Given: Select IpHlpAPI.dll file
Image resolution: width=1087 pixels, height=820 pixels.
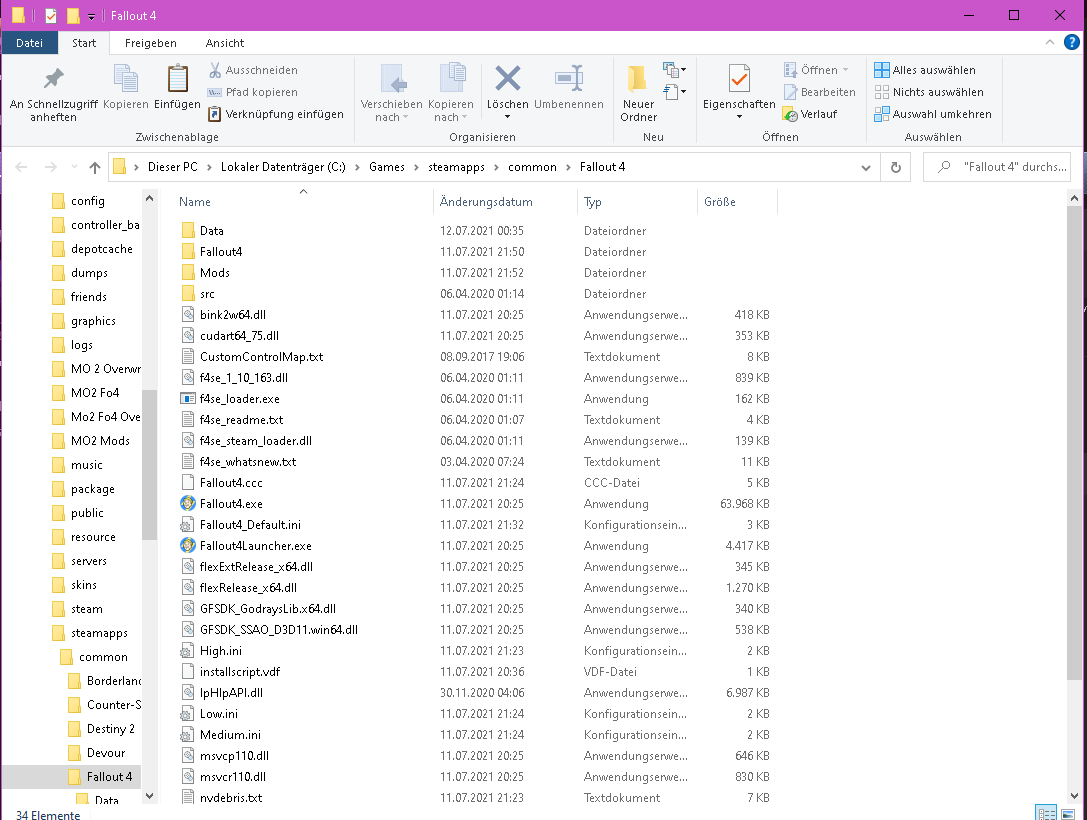Looking at the screenshot, I should (x=231, y=693).
